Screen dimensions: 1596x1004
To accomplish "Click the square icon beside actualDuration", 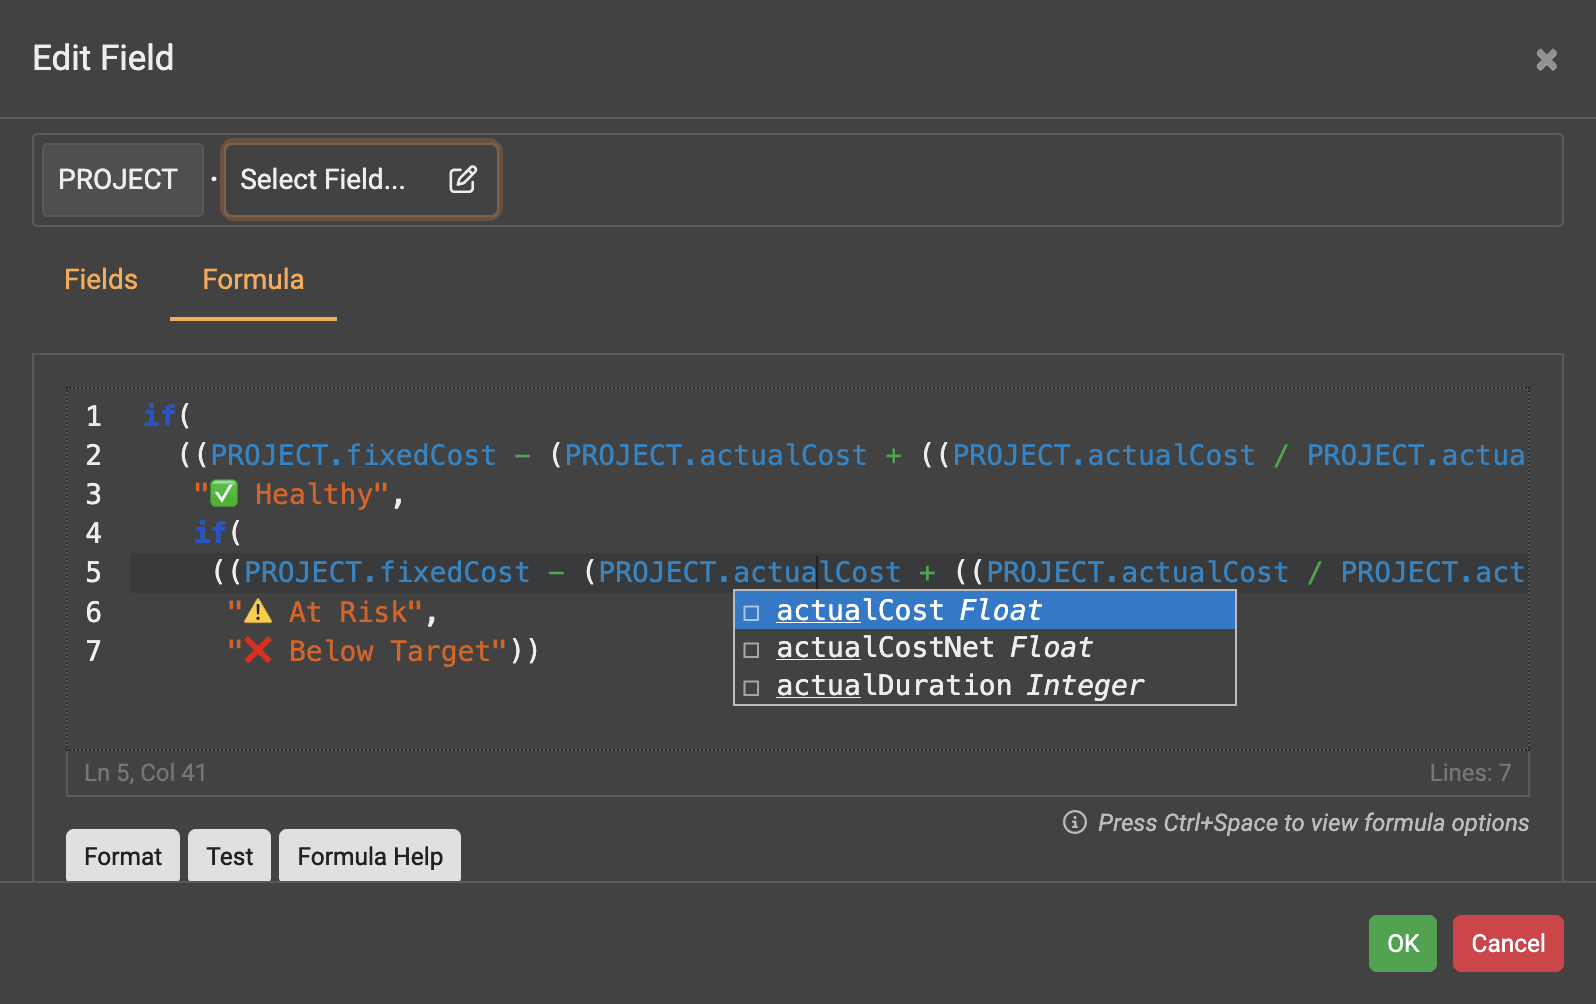I will pos(752,688).
